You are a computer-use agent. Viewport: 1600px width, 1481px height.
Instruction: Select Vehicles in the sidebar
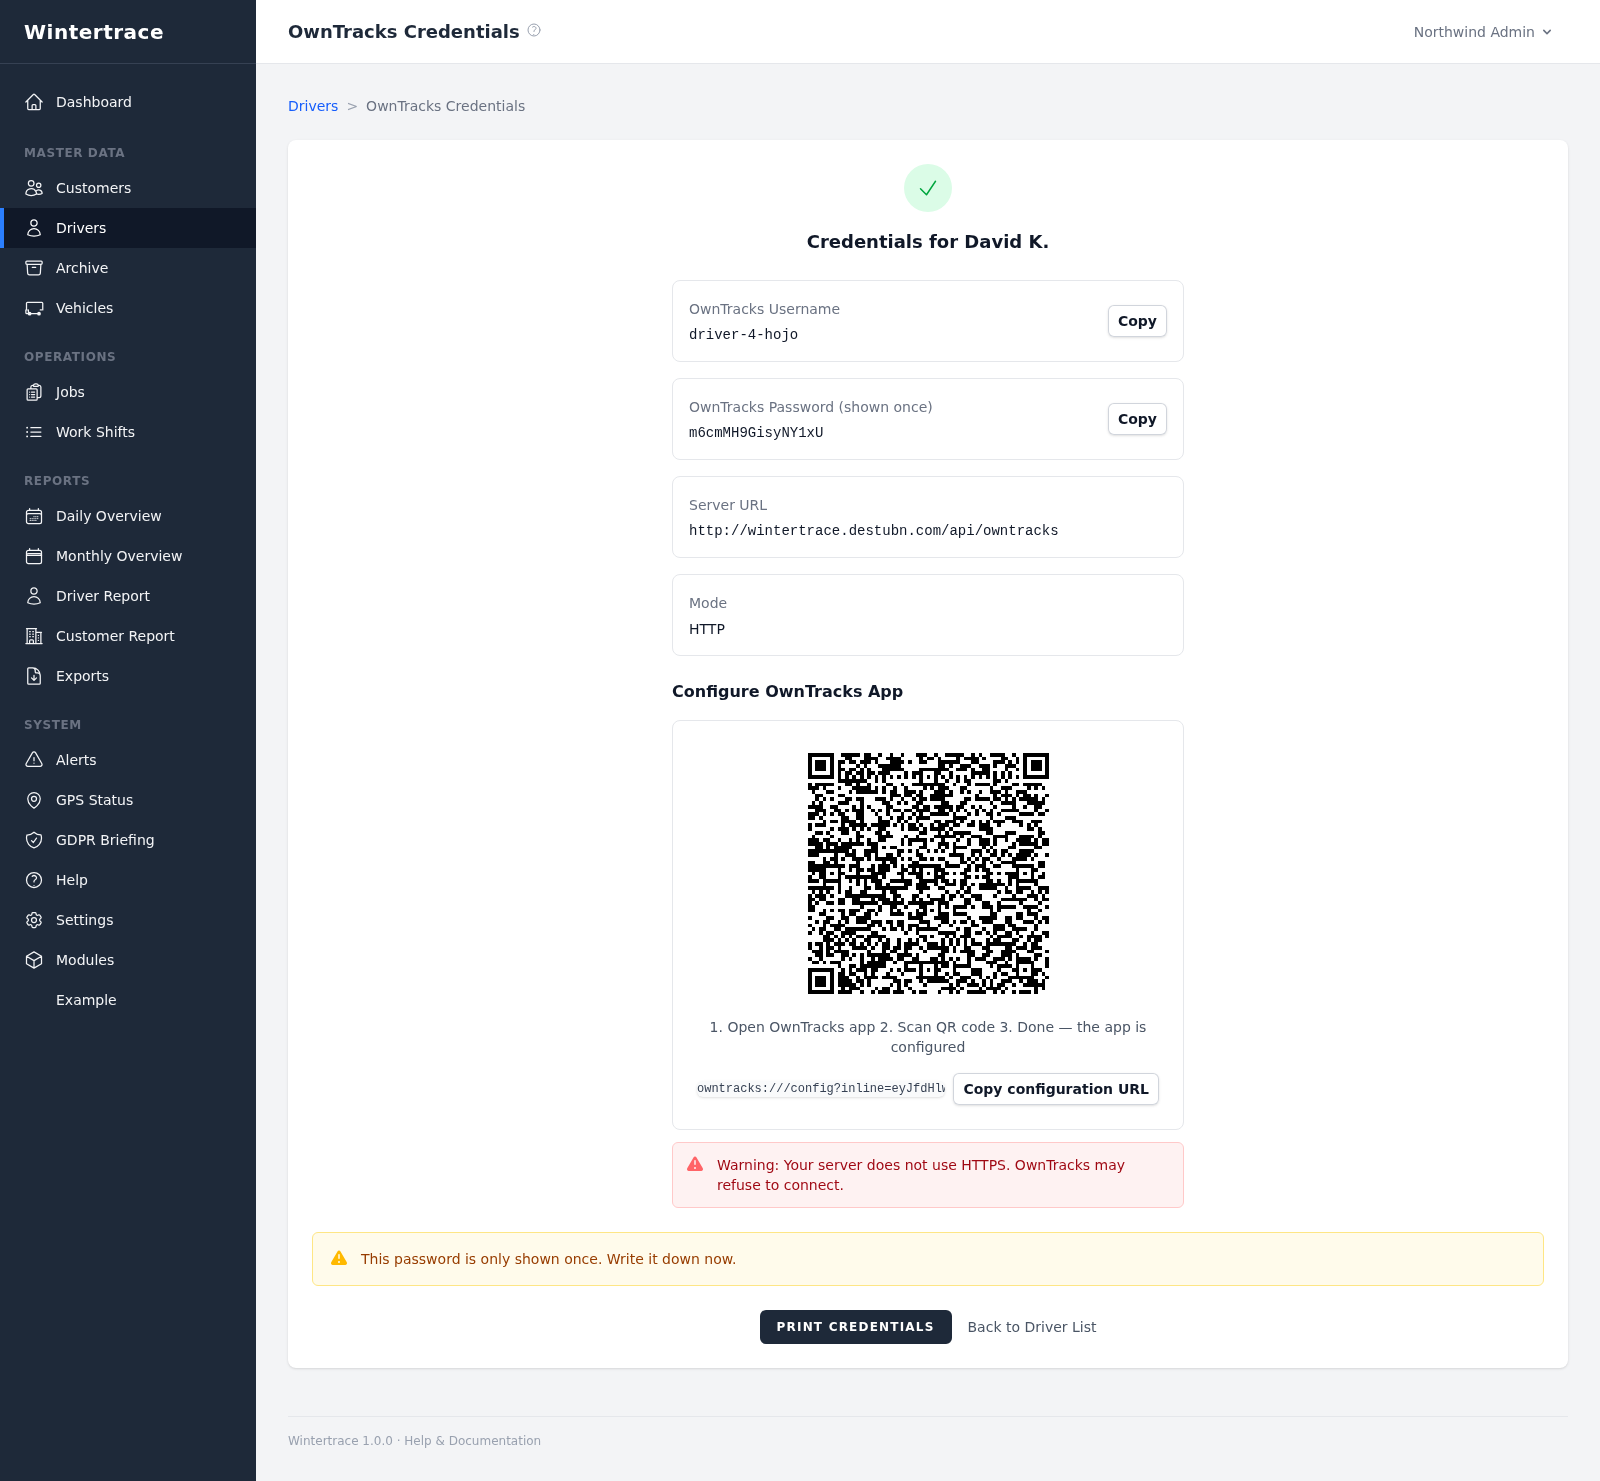click(128, 308)
